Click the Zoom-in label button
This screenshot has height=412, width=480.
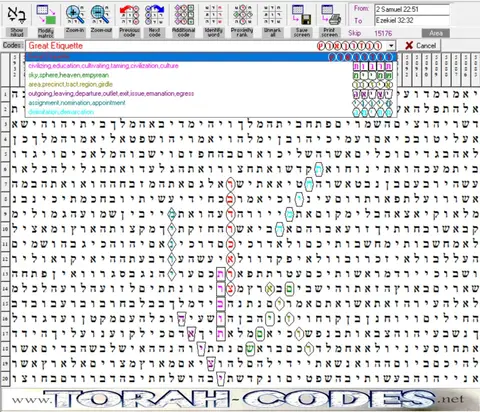[75, 32]
